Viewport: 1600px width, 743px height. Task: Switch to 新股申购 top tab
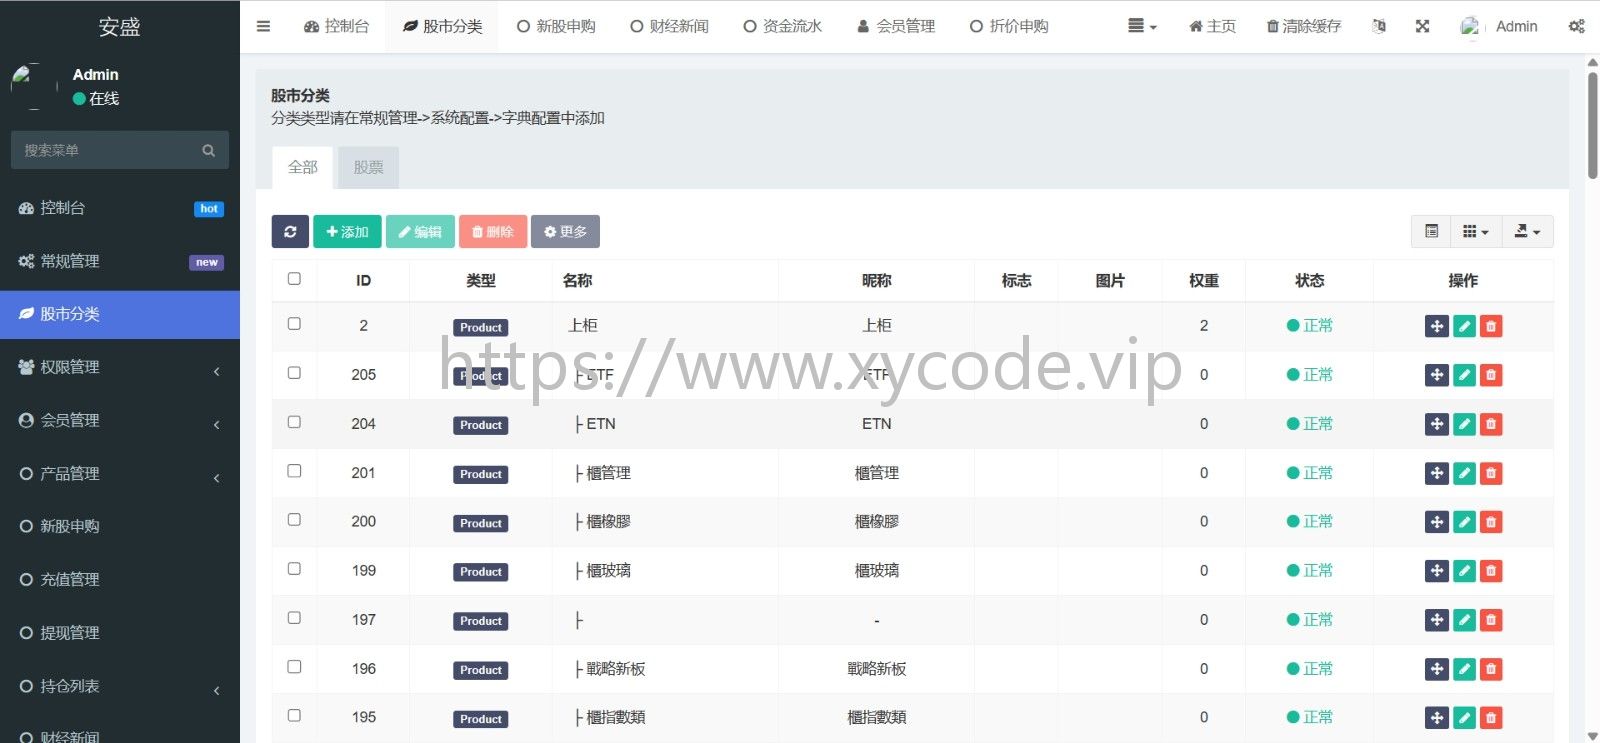pos(556,26)
